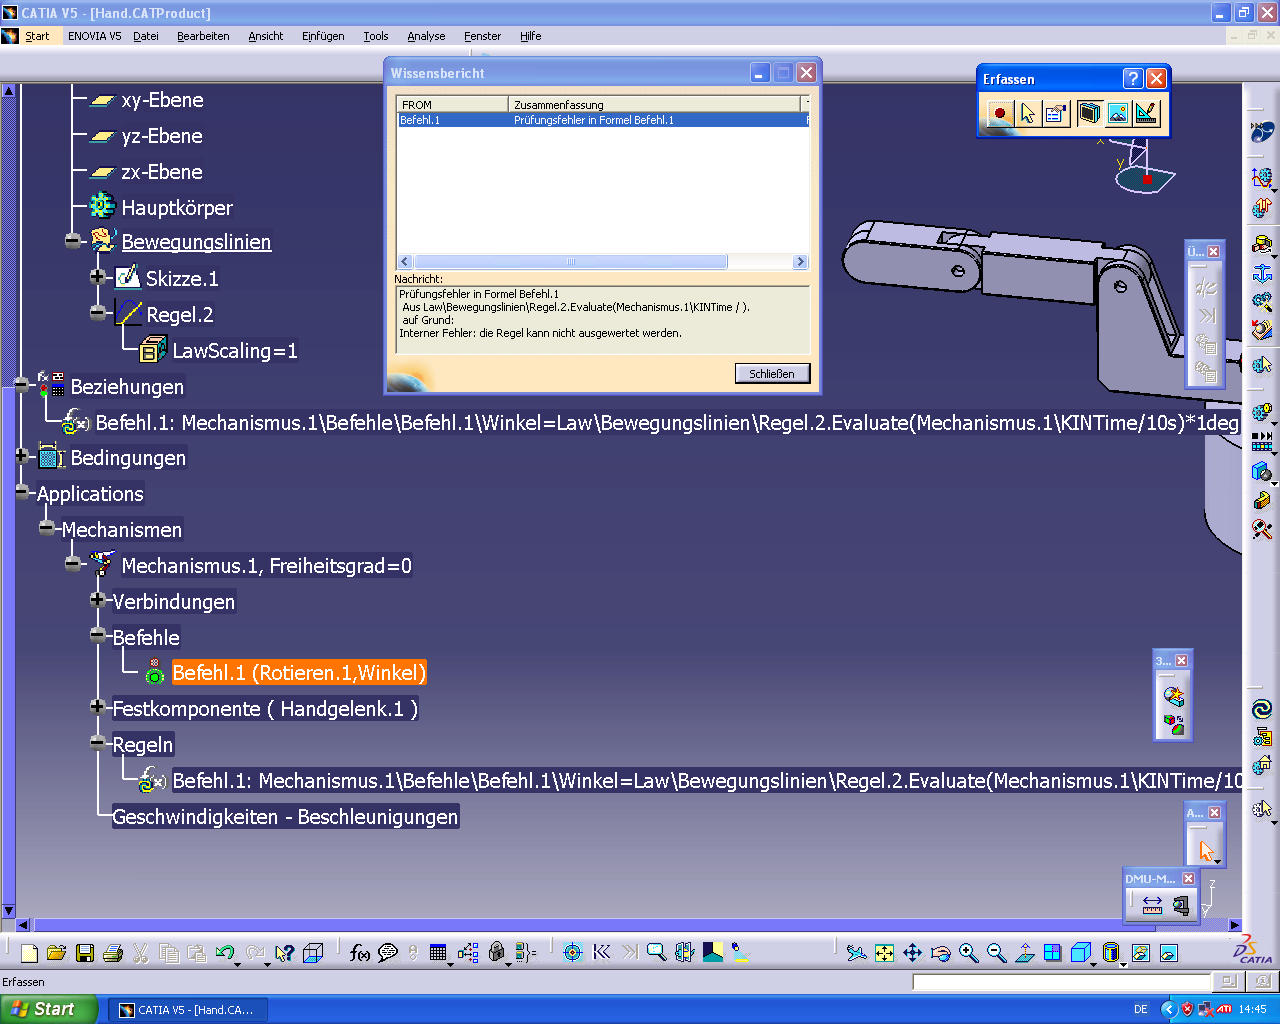The width and height of the screenshot is (1280, 1024).
Task: Click CATIA V5 taskbar button
Action: tap(186, 1010)
